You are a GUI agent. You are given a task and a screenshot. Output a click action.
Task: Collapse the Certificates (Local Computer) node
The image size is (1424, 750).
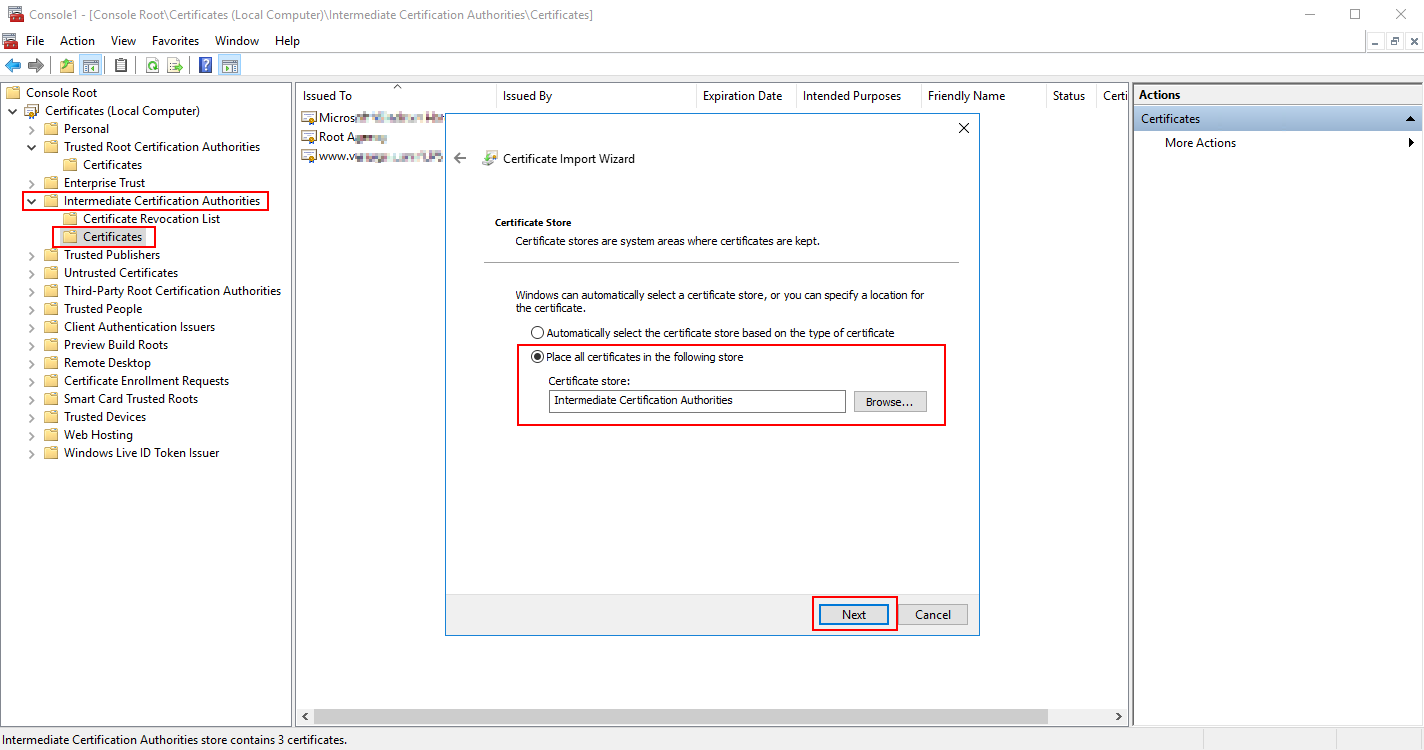(12, 110)
